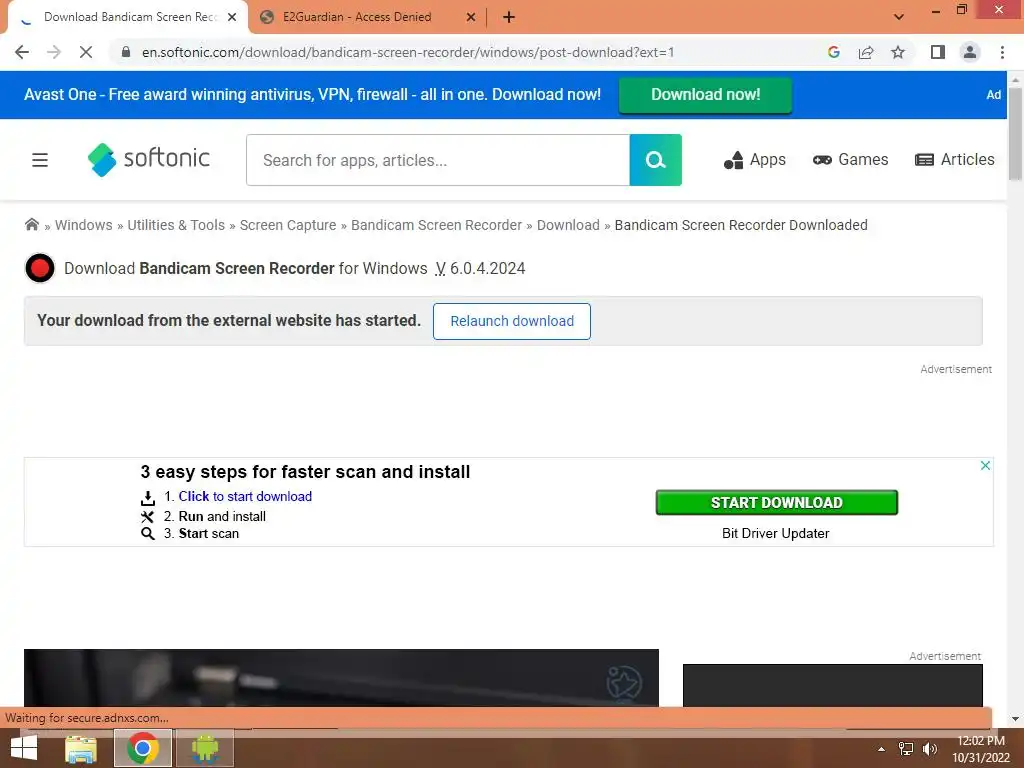Open Utilities & Tools breadcrumb link
Image resolution: width=1024 pixels, height=768 pixels.
(x=176, y=225)
